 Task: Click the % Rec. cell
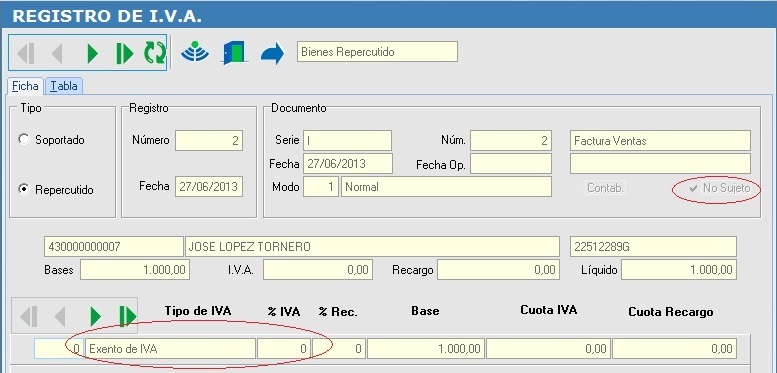tap(339, 349)
